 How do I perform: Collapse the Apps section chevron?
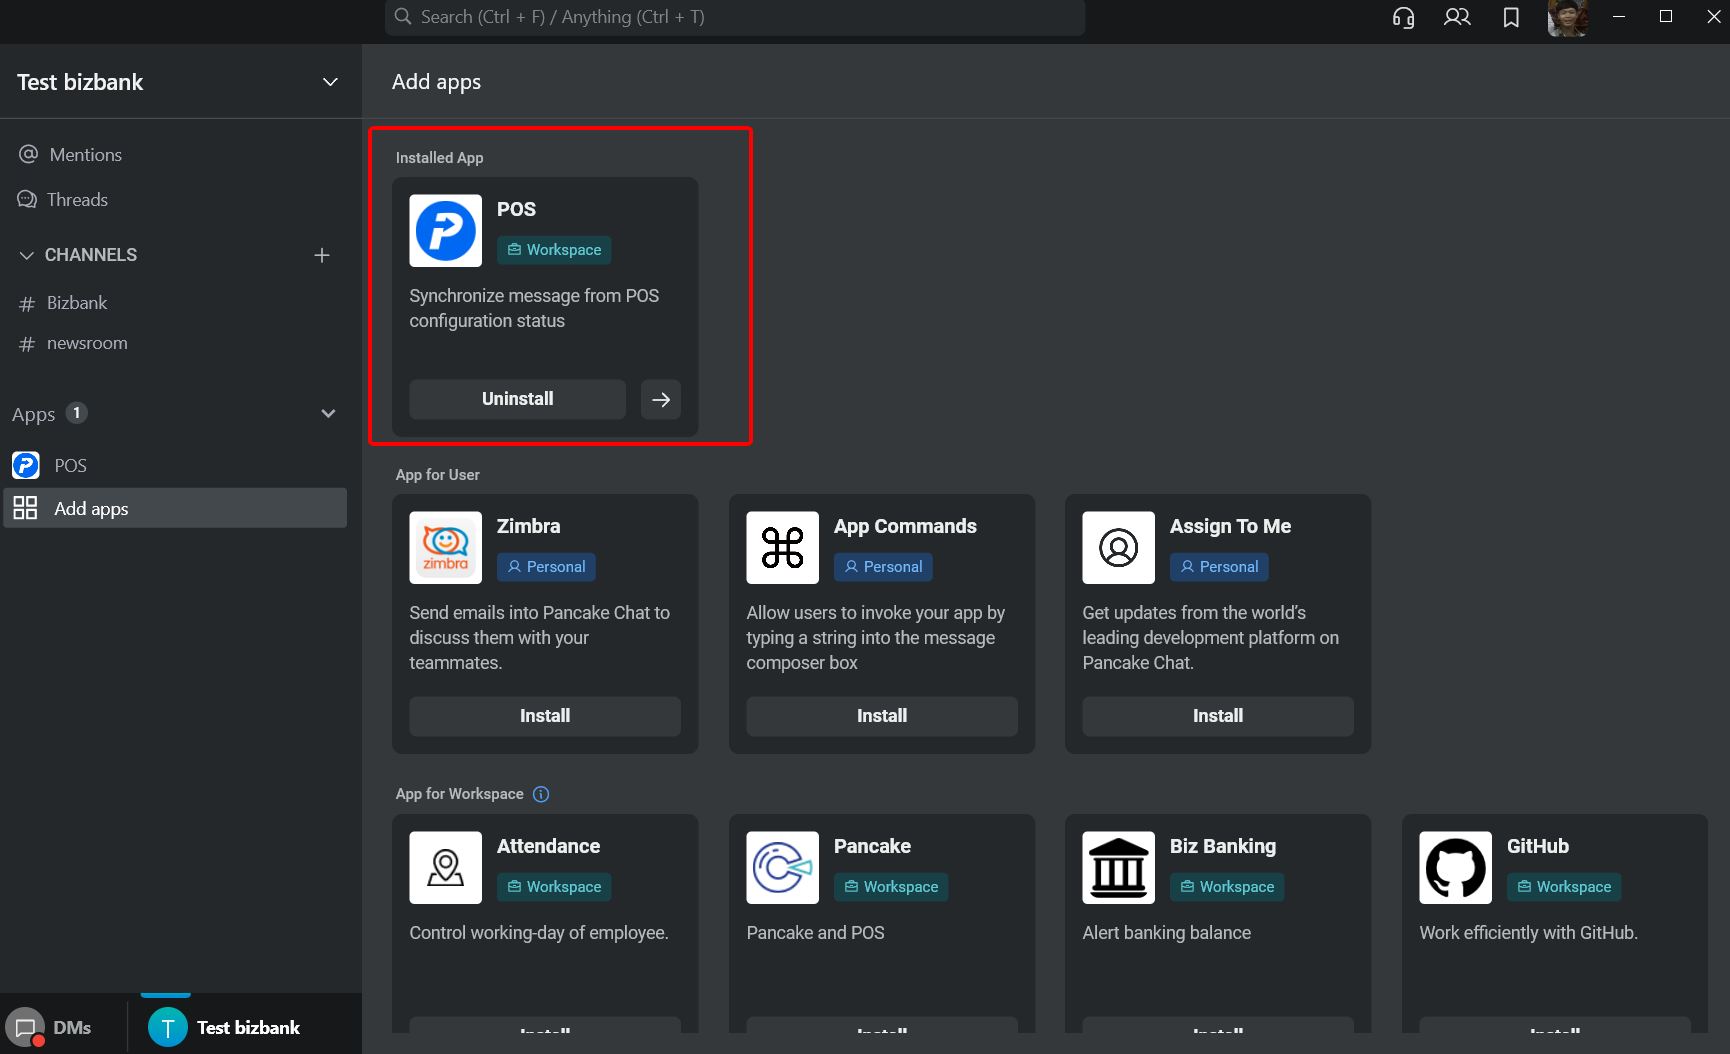328,414
